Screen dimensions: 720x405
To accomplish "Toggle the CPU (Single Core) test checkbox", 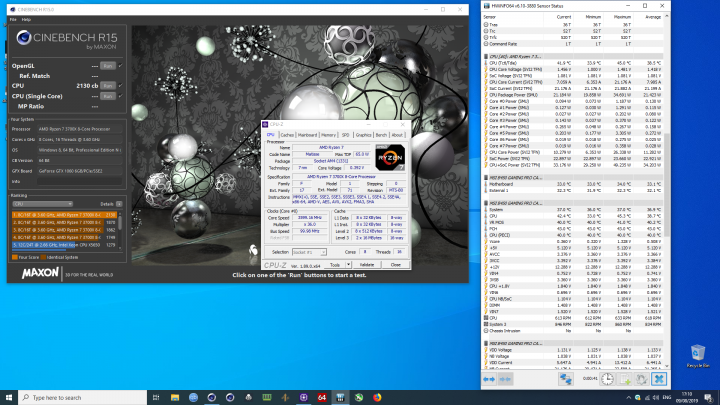I will pyautogui.click(x=120, y=96).
